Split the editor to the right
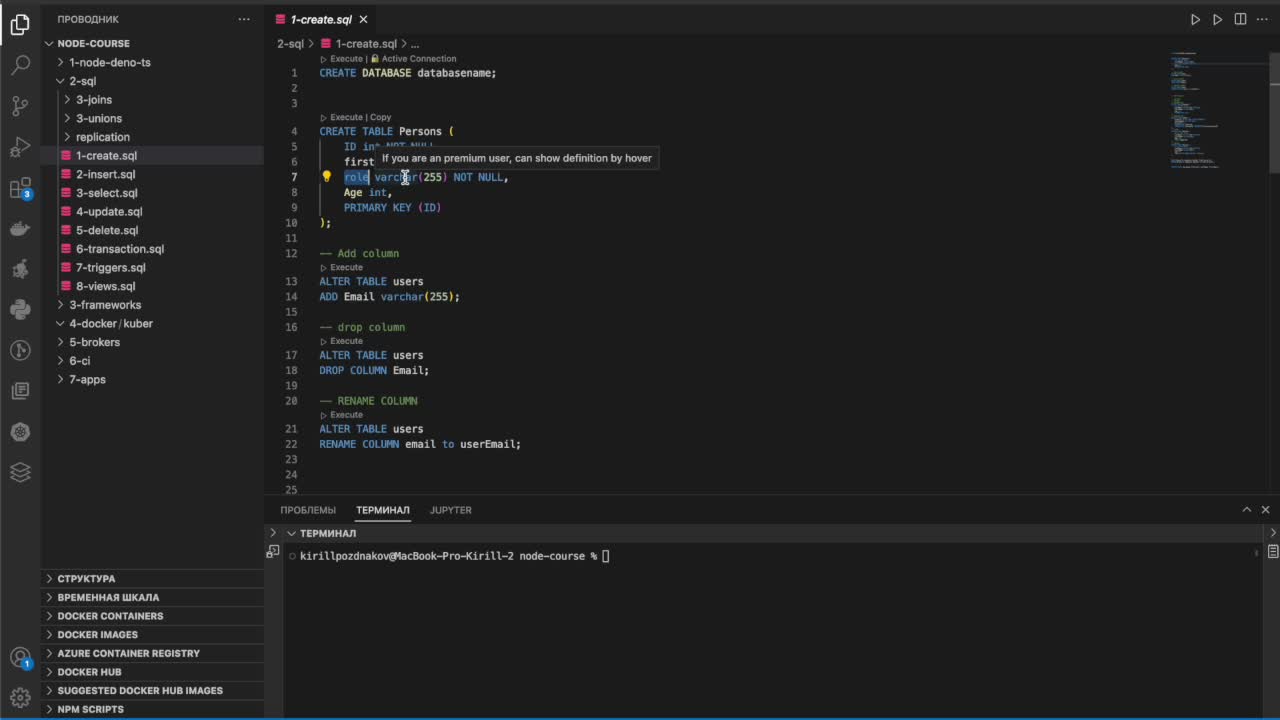 (x=1240, y=19)
